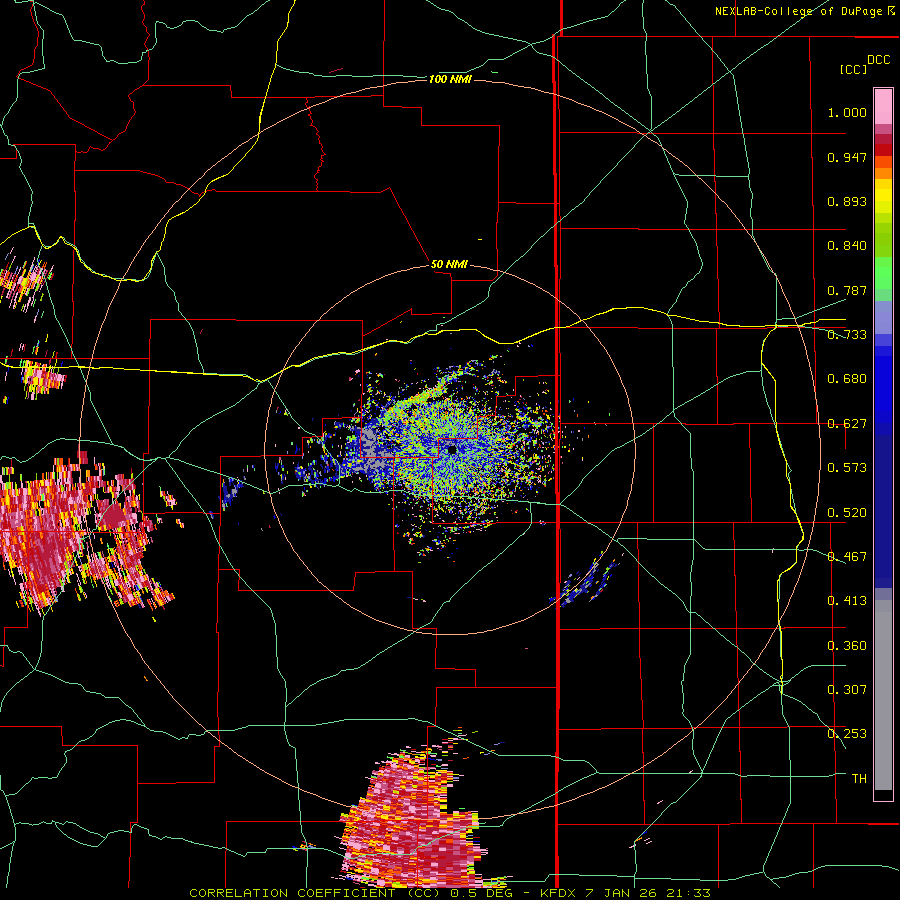Select the 0.680 scale value
900x900 pixels.
coord(847,379)
